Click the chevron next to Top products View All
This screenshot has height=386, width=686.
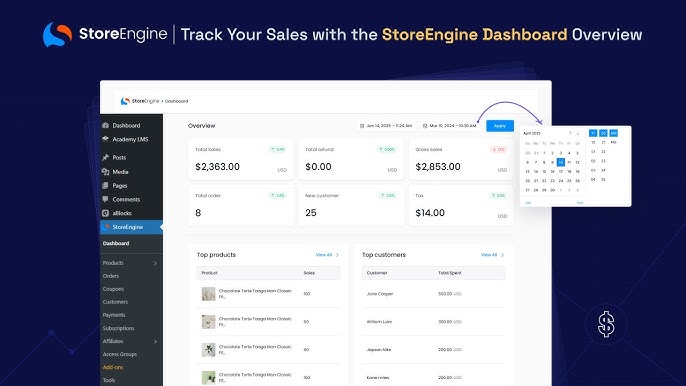tap(337, 255)
